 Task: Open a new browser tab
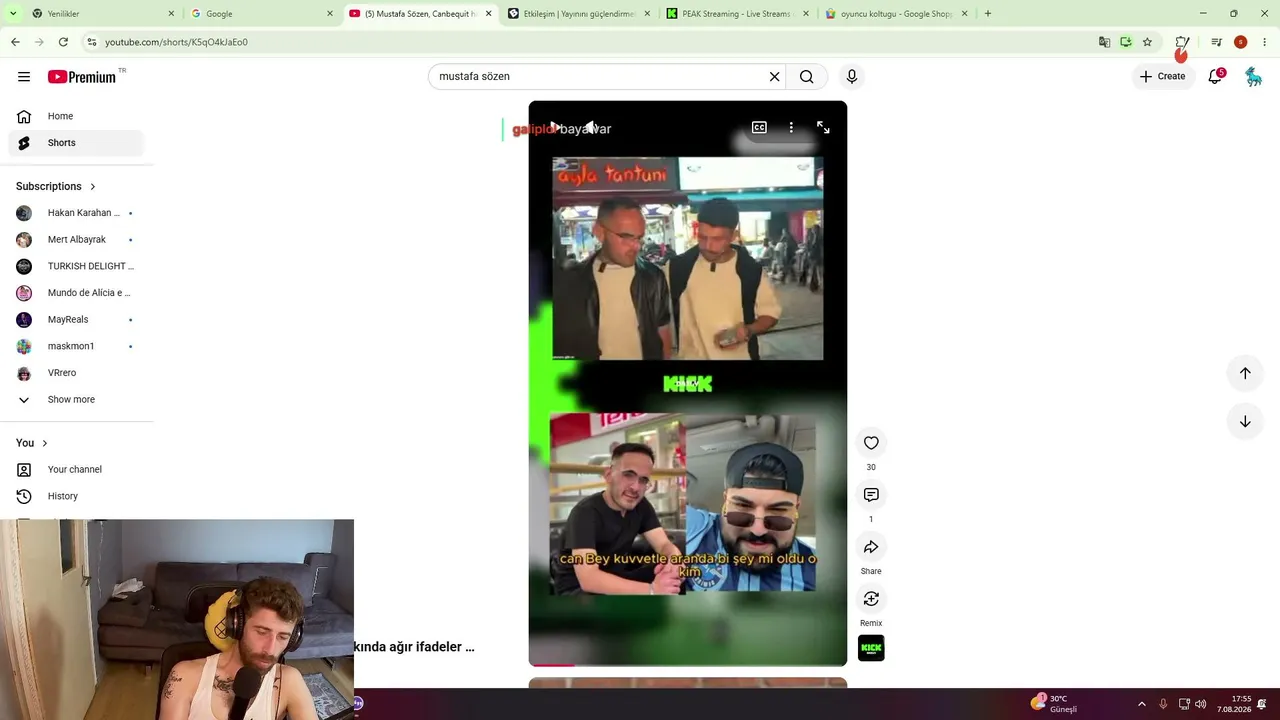pyautogui.click(x=988, y=14)
